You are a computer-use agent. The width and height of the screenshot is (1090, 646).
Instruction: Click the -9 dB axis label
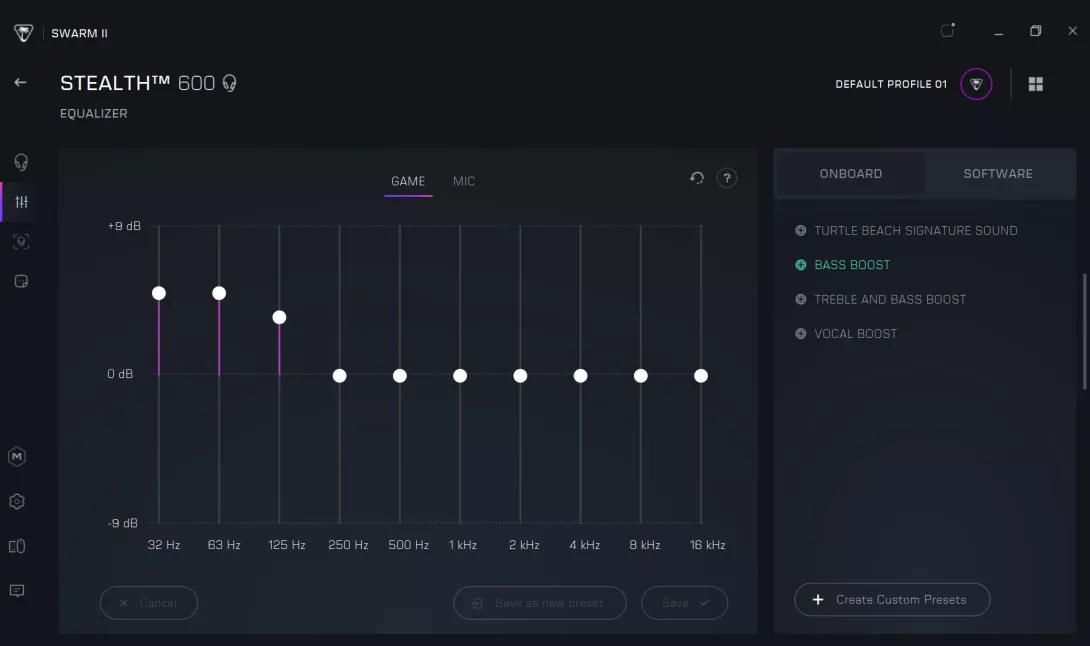point(123,523)
